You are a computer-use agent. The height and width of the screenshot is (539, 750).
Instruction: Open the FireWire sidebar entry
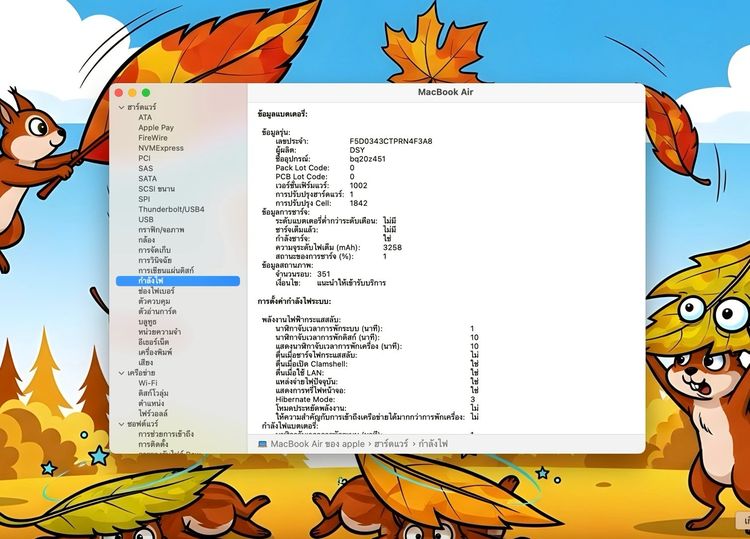click(x=153, y=138)
